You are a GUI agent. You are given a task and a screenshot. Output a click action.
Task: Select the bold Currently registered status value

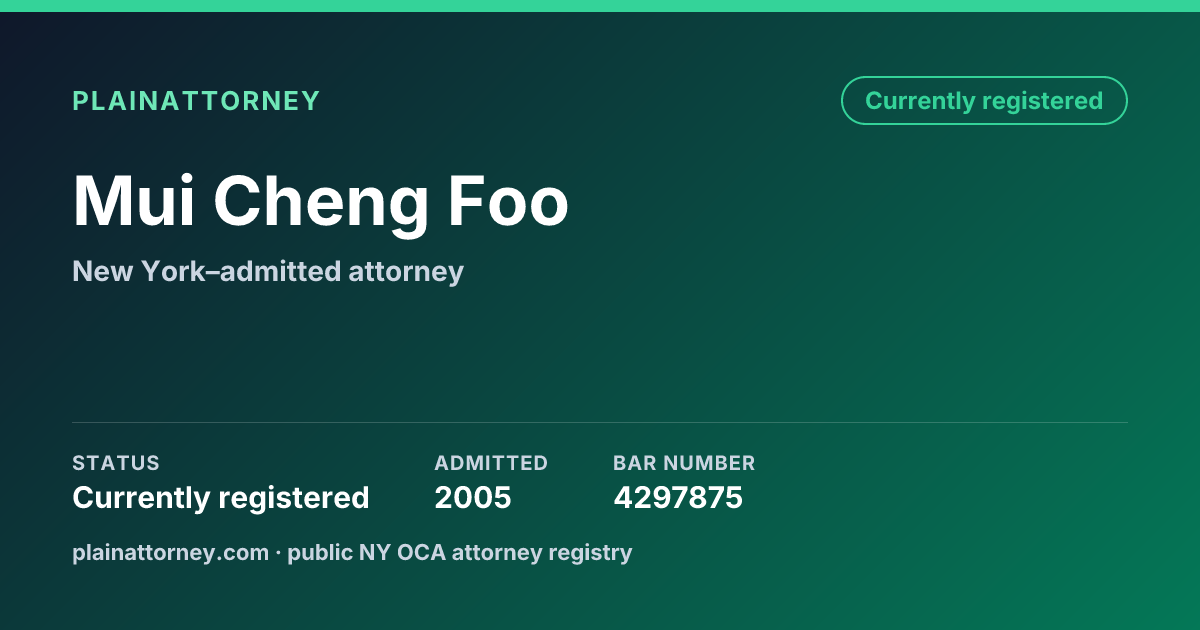[x=221, y=497]
